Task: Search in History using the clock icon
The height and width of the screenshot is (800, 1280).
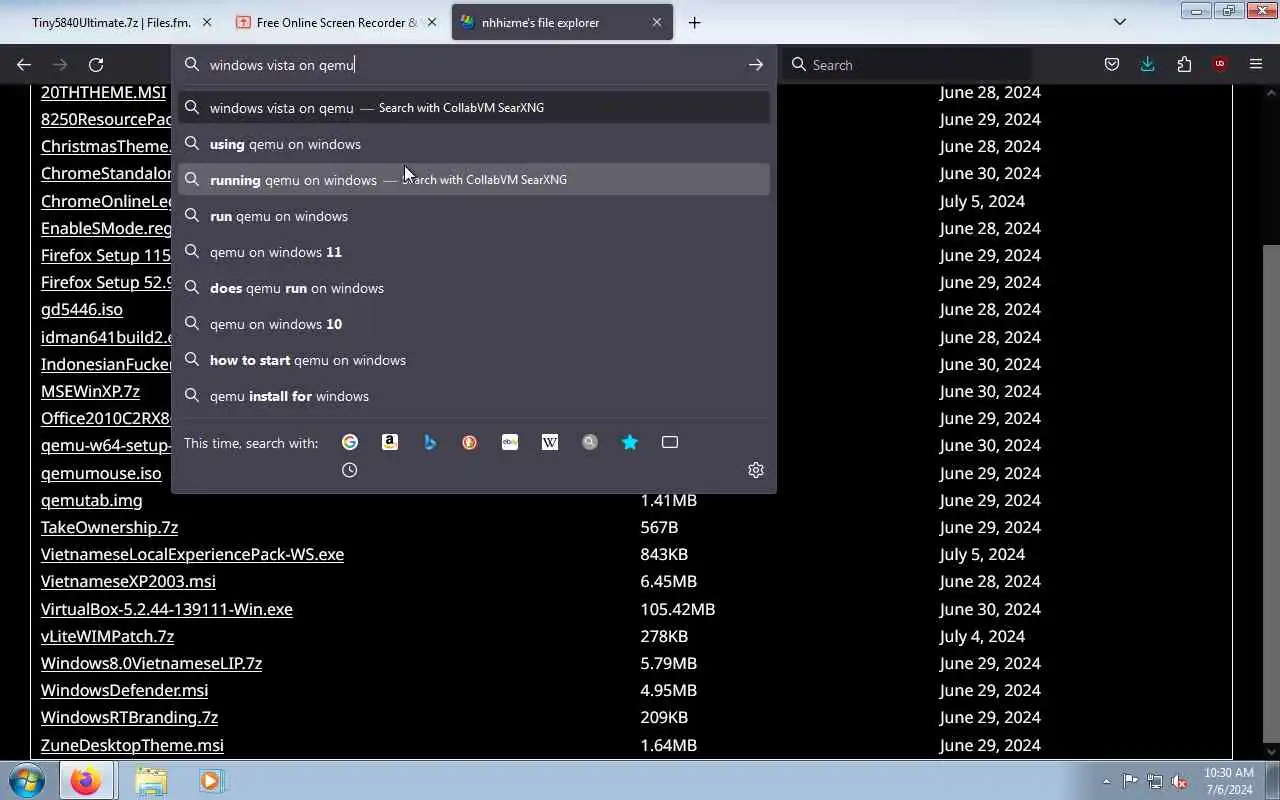Action: point(350,470)
